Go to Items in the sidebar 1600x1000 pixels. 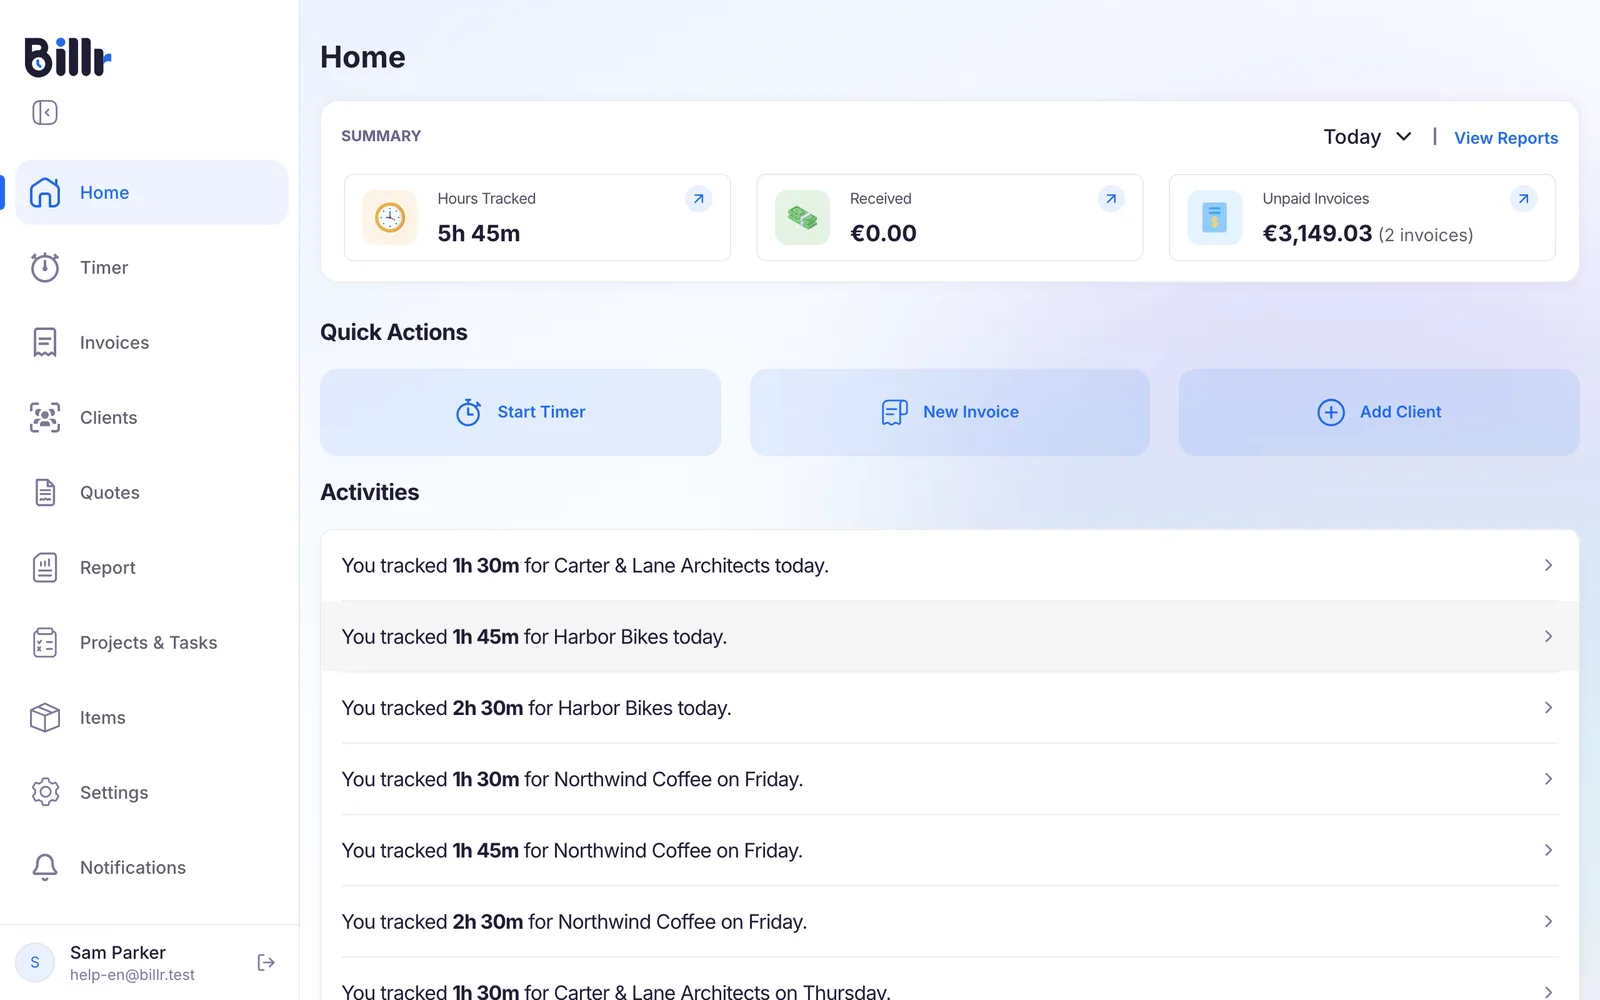click(x=152, y=717)
